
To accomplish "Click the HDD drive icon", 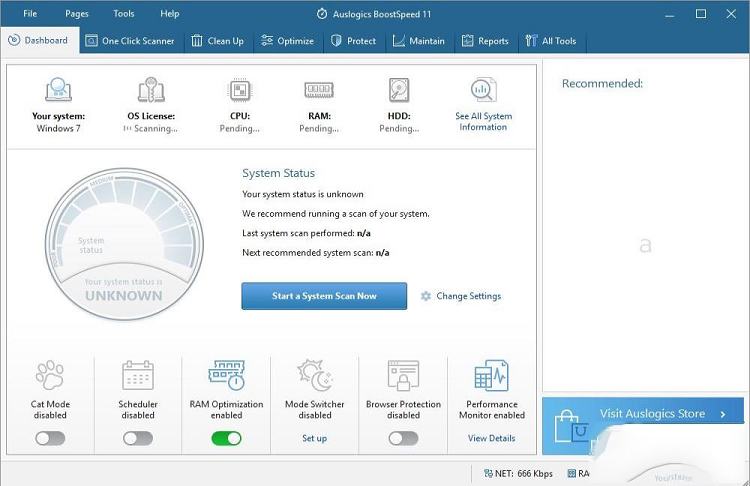I will (399, 90).
